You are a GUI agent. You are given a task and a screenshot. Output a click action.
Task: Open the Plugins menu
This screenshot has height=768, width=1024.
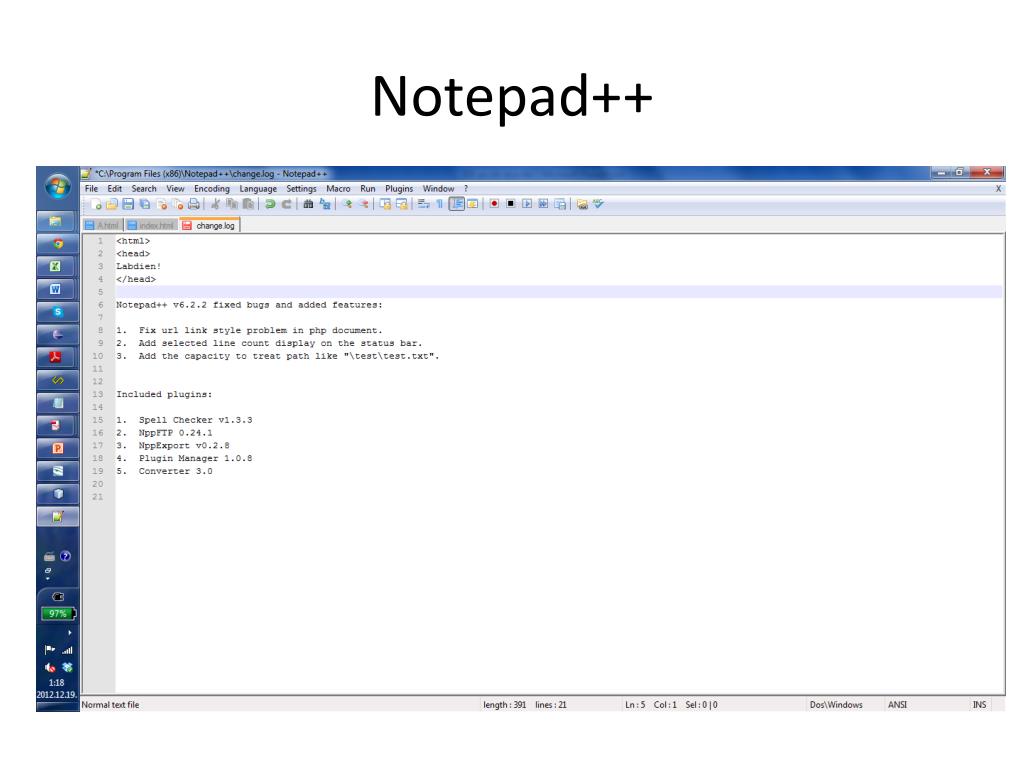tap(399, 189)
